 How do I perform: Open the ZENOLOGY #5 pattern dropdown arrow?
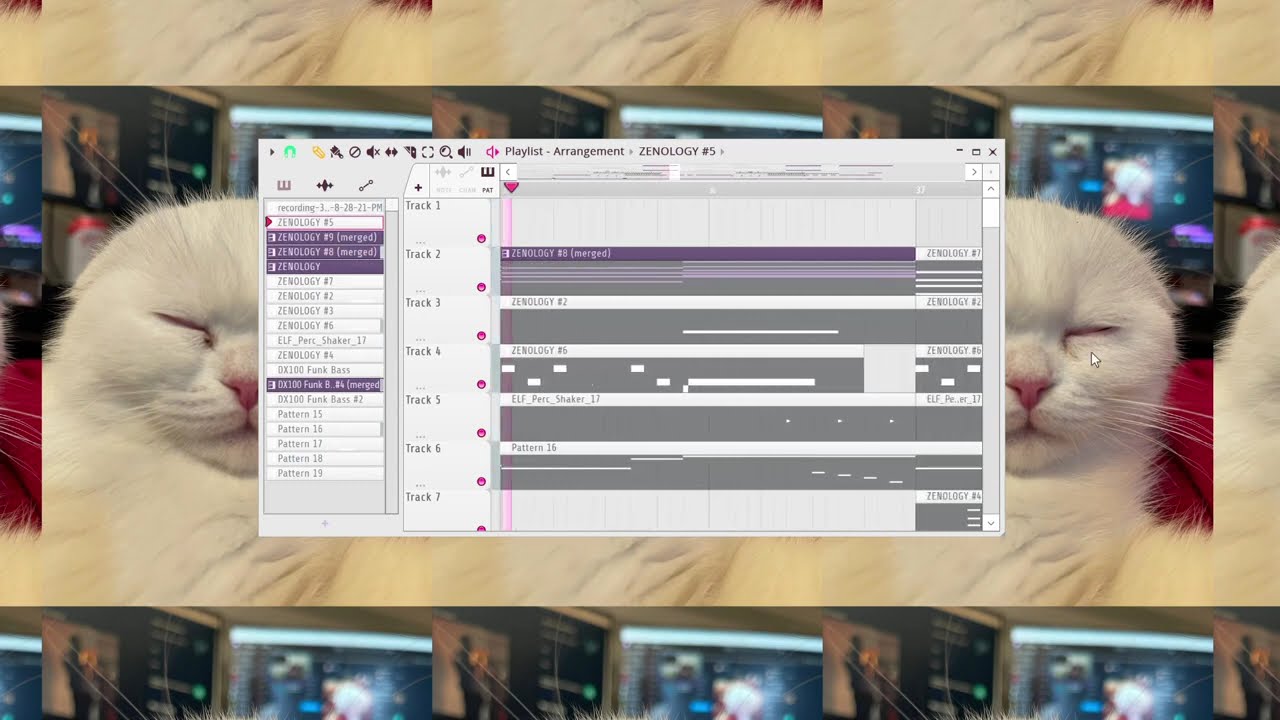722,152
